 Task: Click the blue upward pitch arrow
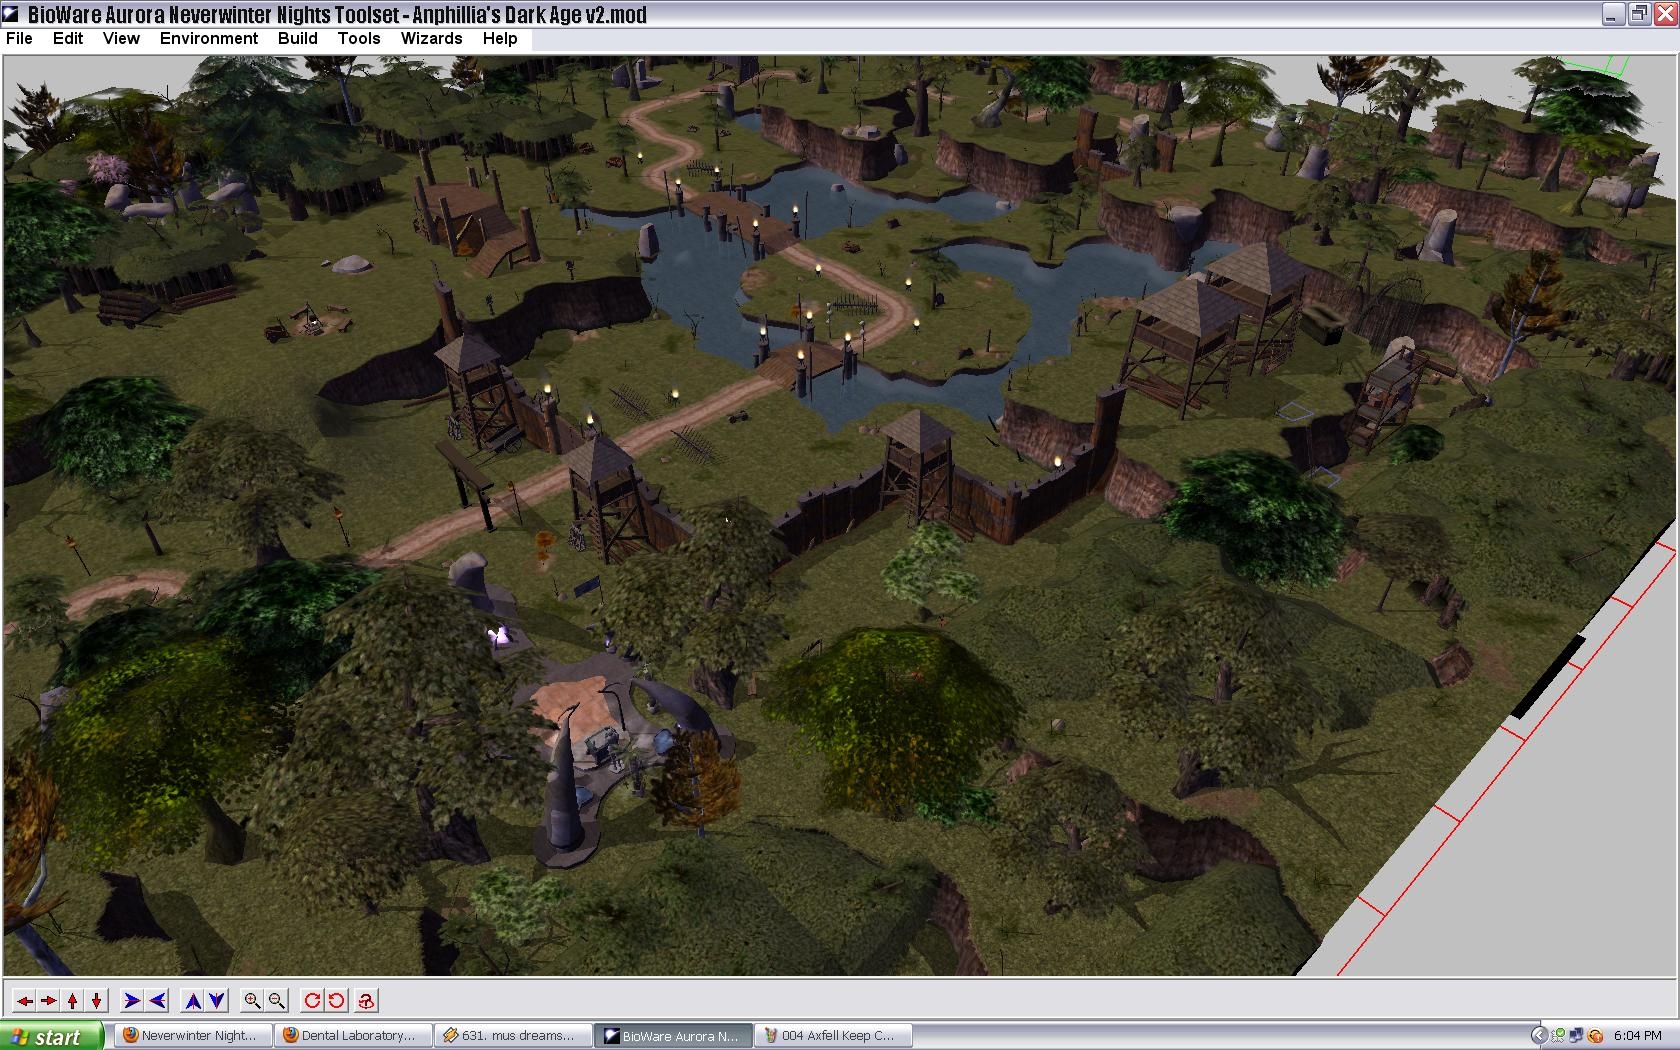[193, 1000]
